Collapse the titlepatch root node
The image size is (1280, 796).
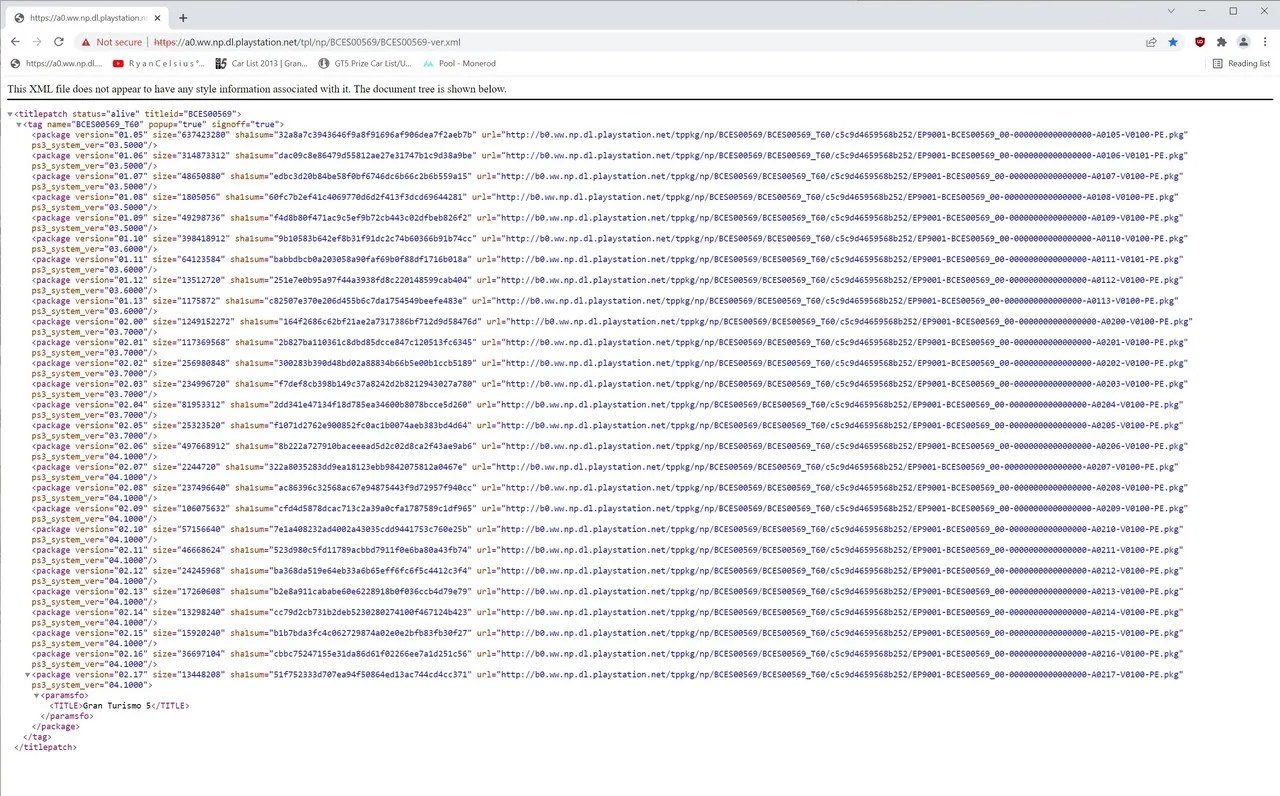tap(10, 114)
